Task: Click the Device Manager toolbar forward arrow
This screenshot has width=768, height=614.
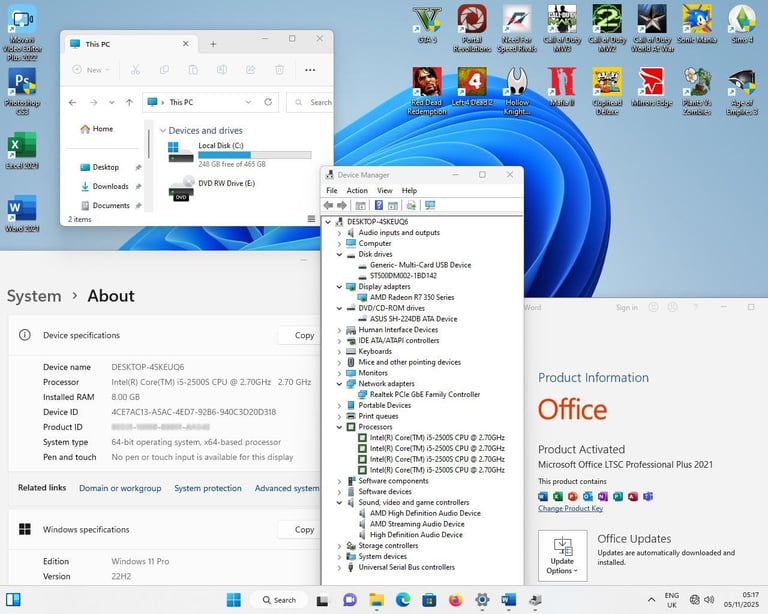Action: [342, 205]
